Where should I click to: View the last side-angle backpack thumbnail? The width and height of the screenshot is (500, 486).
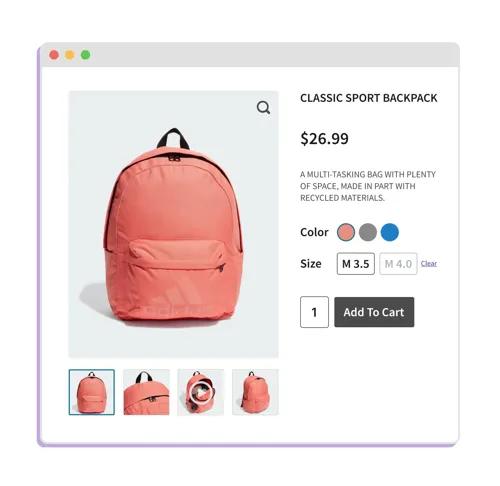(255, 392)
